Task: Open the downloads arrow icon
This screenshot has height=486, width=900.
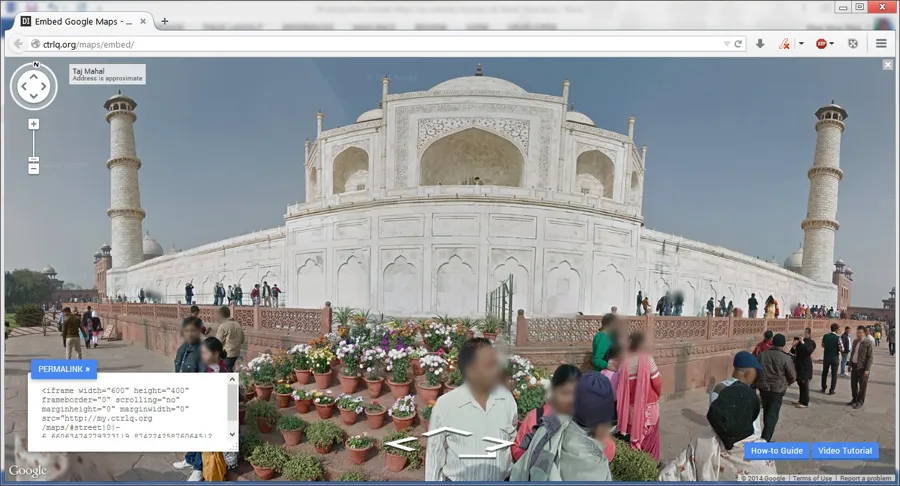Action: [760, 44]
